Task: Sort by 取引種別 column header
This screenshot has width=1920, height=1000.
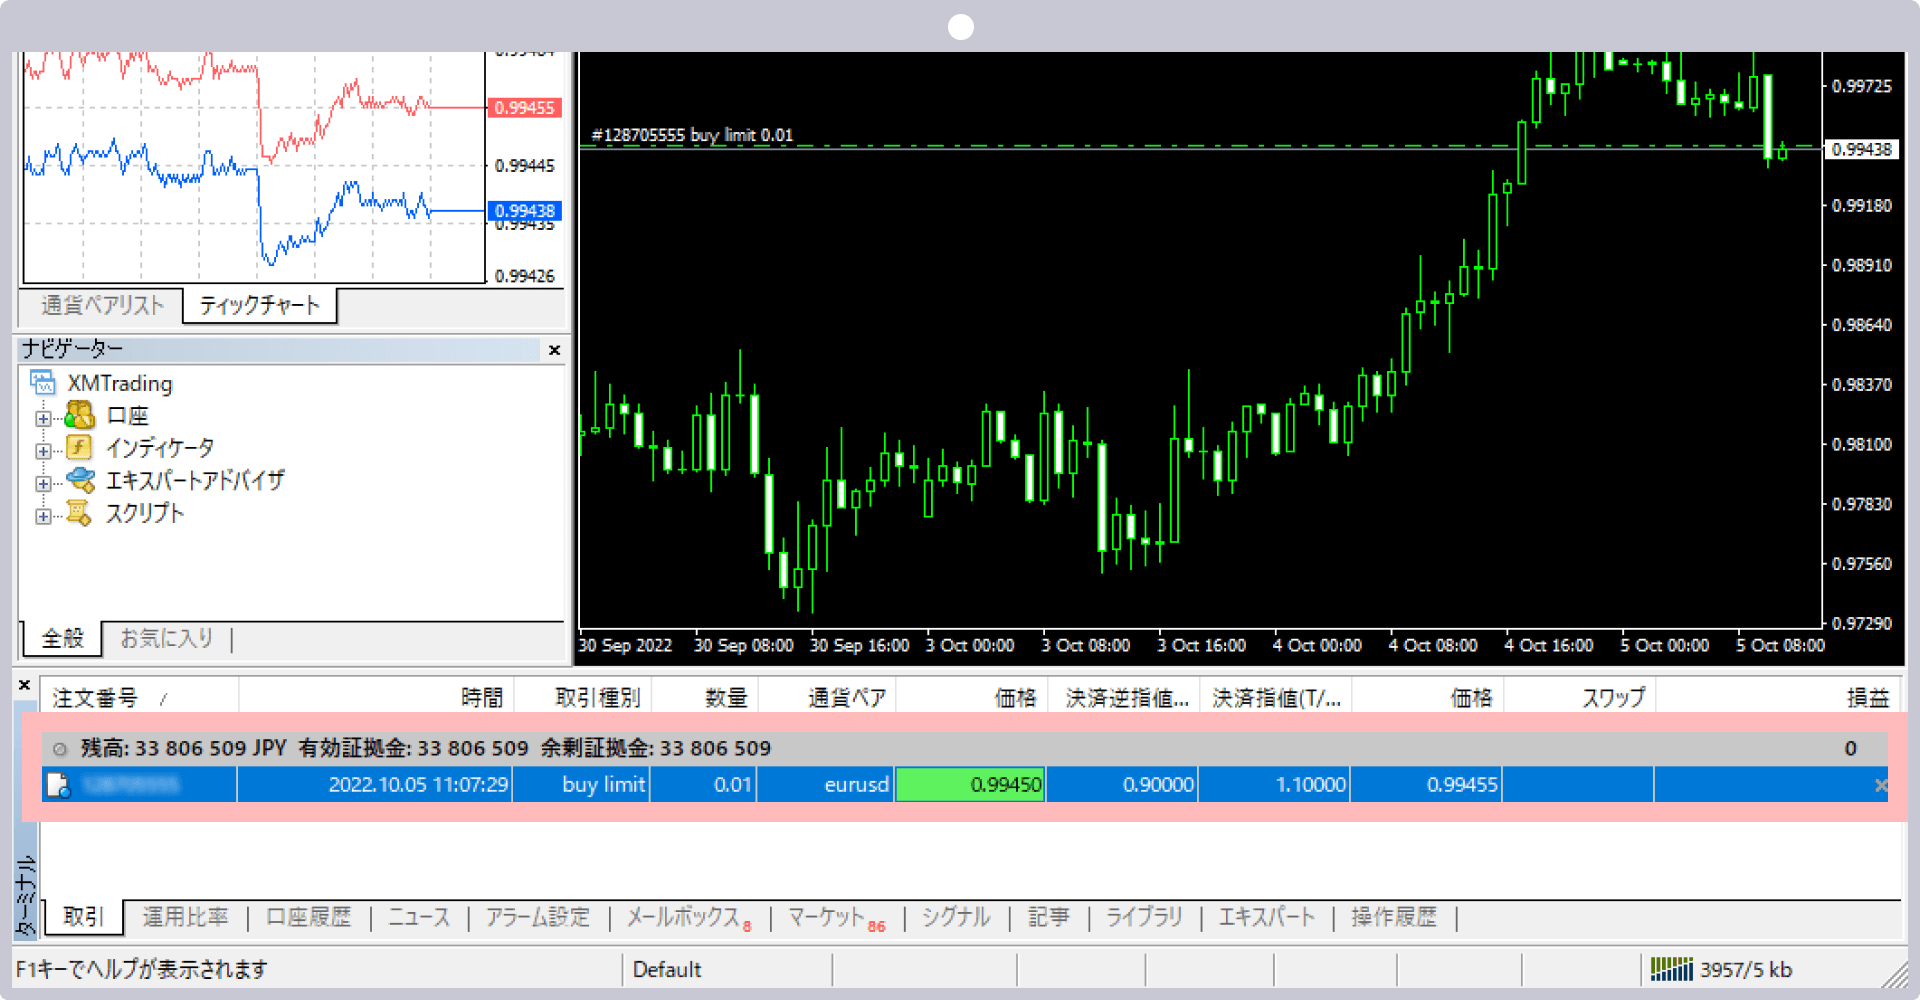Action: [x=584, y=697]
